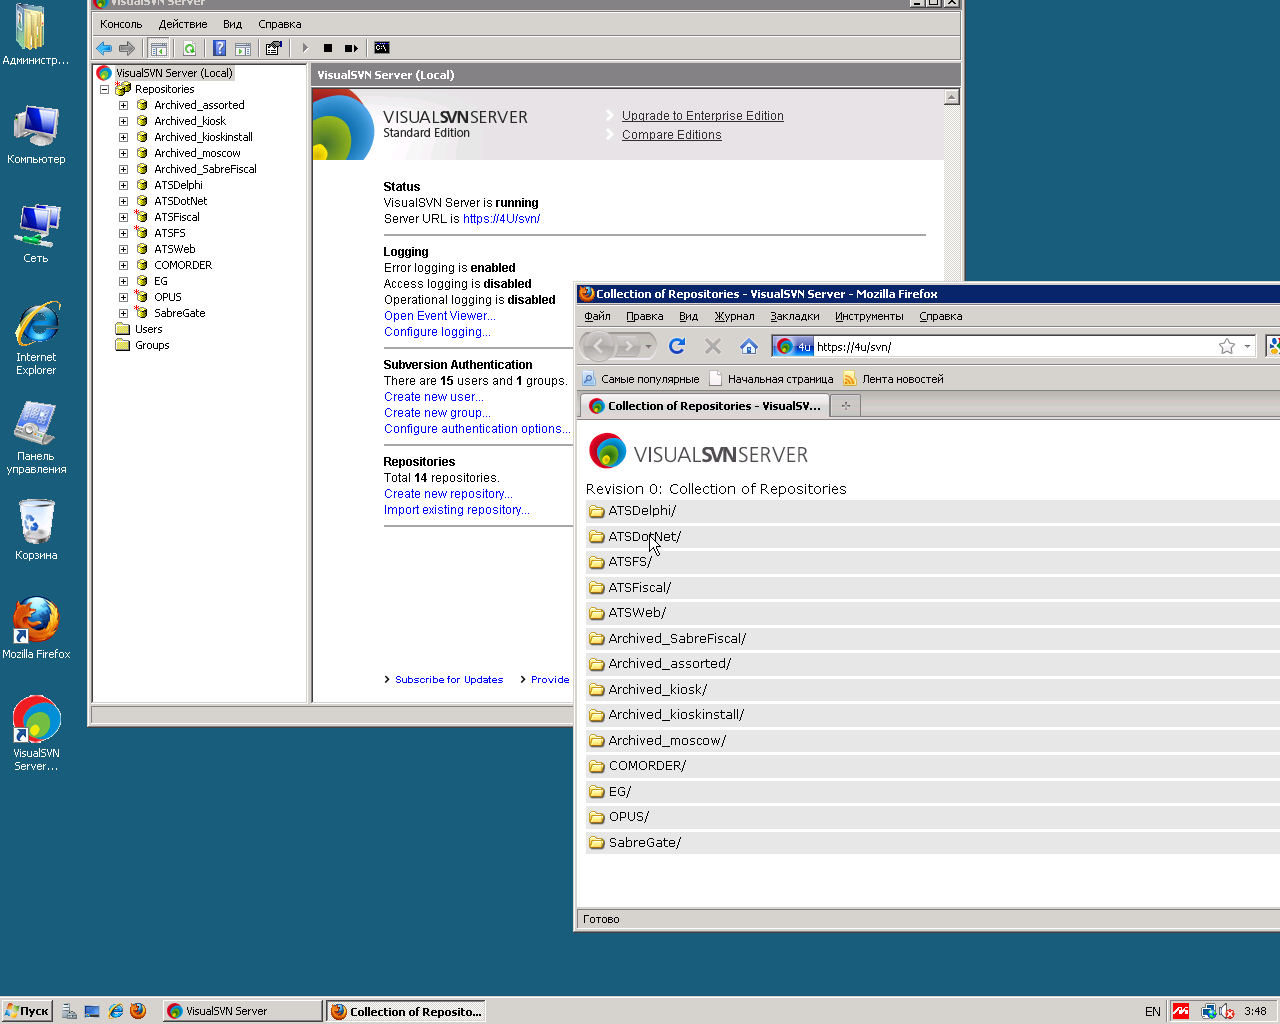Open Help with the blue question mark icon

click(x=219, y=48)
